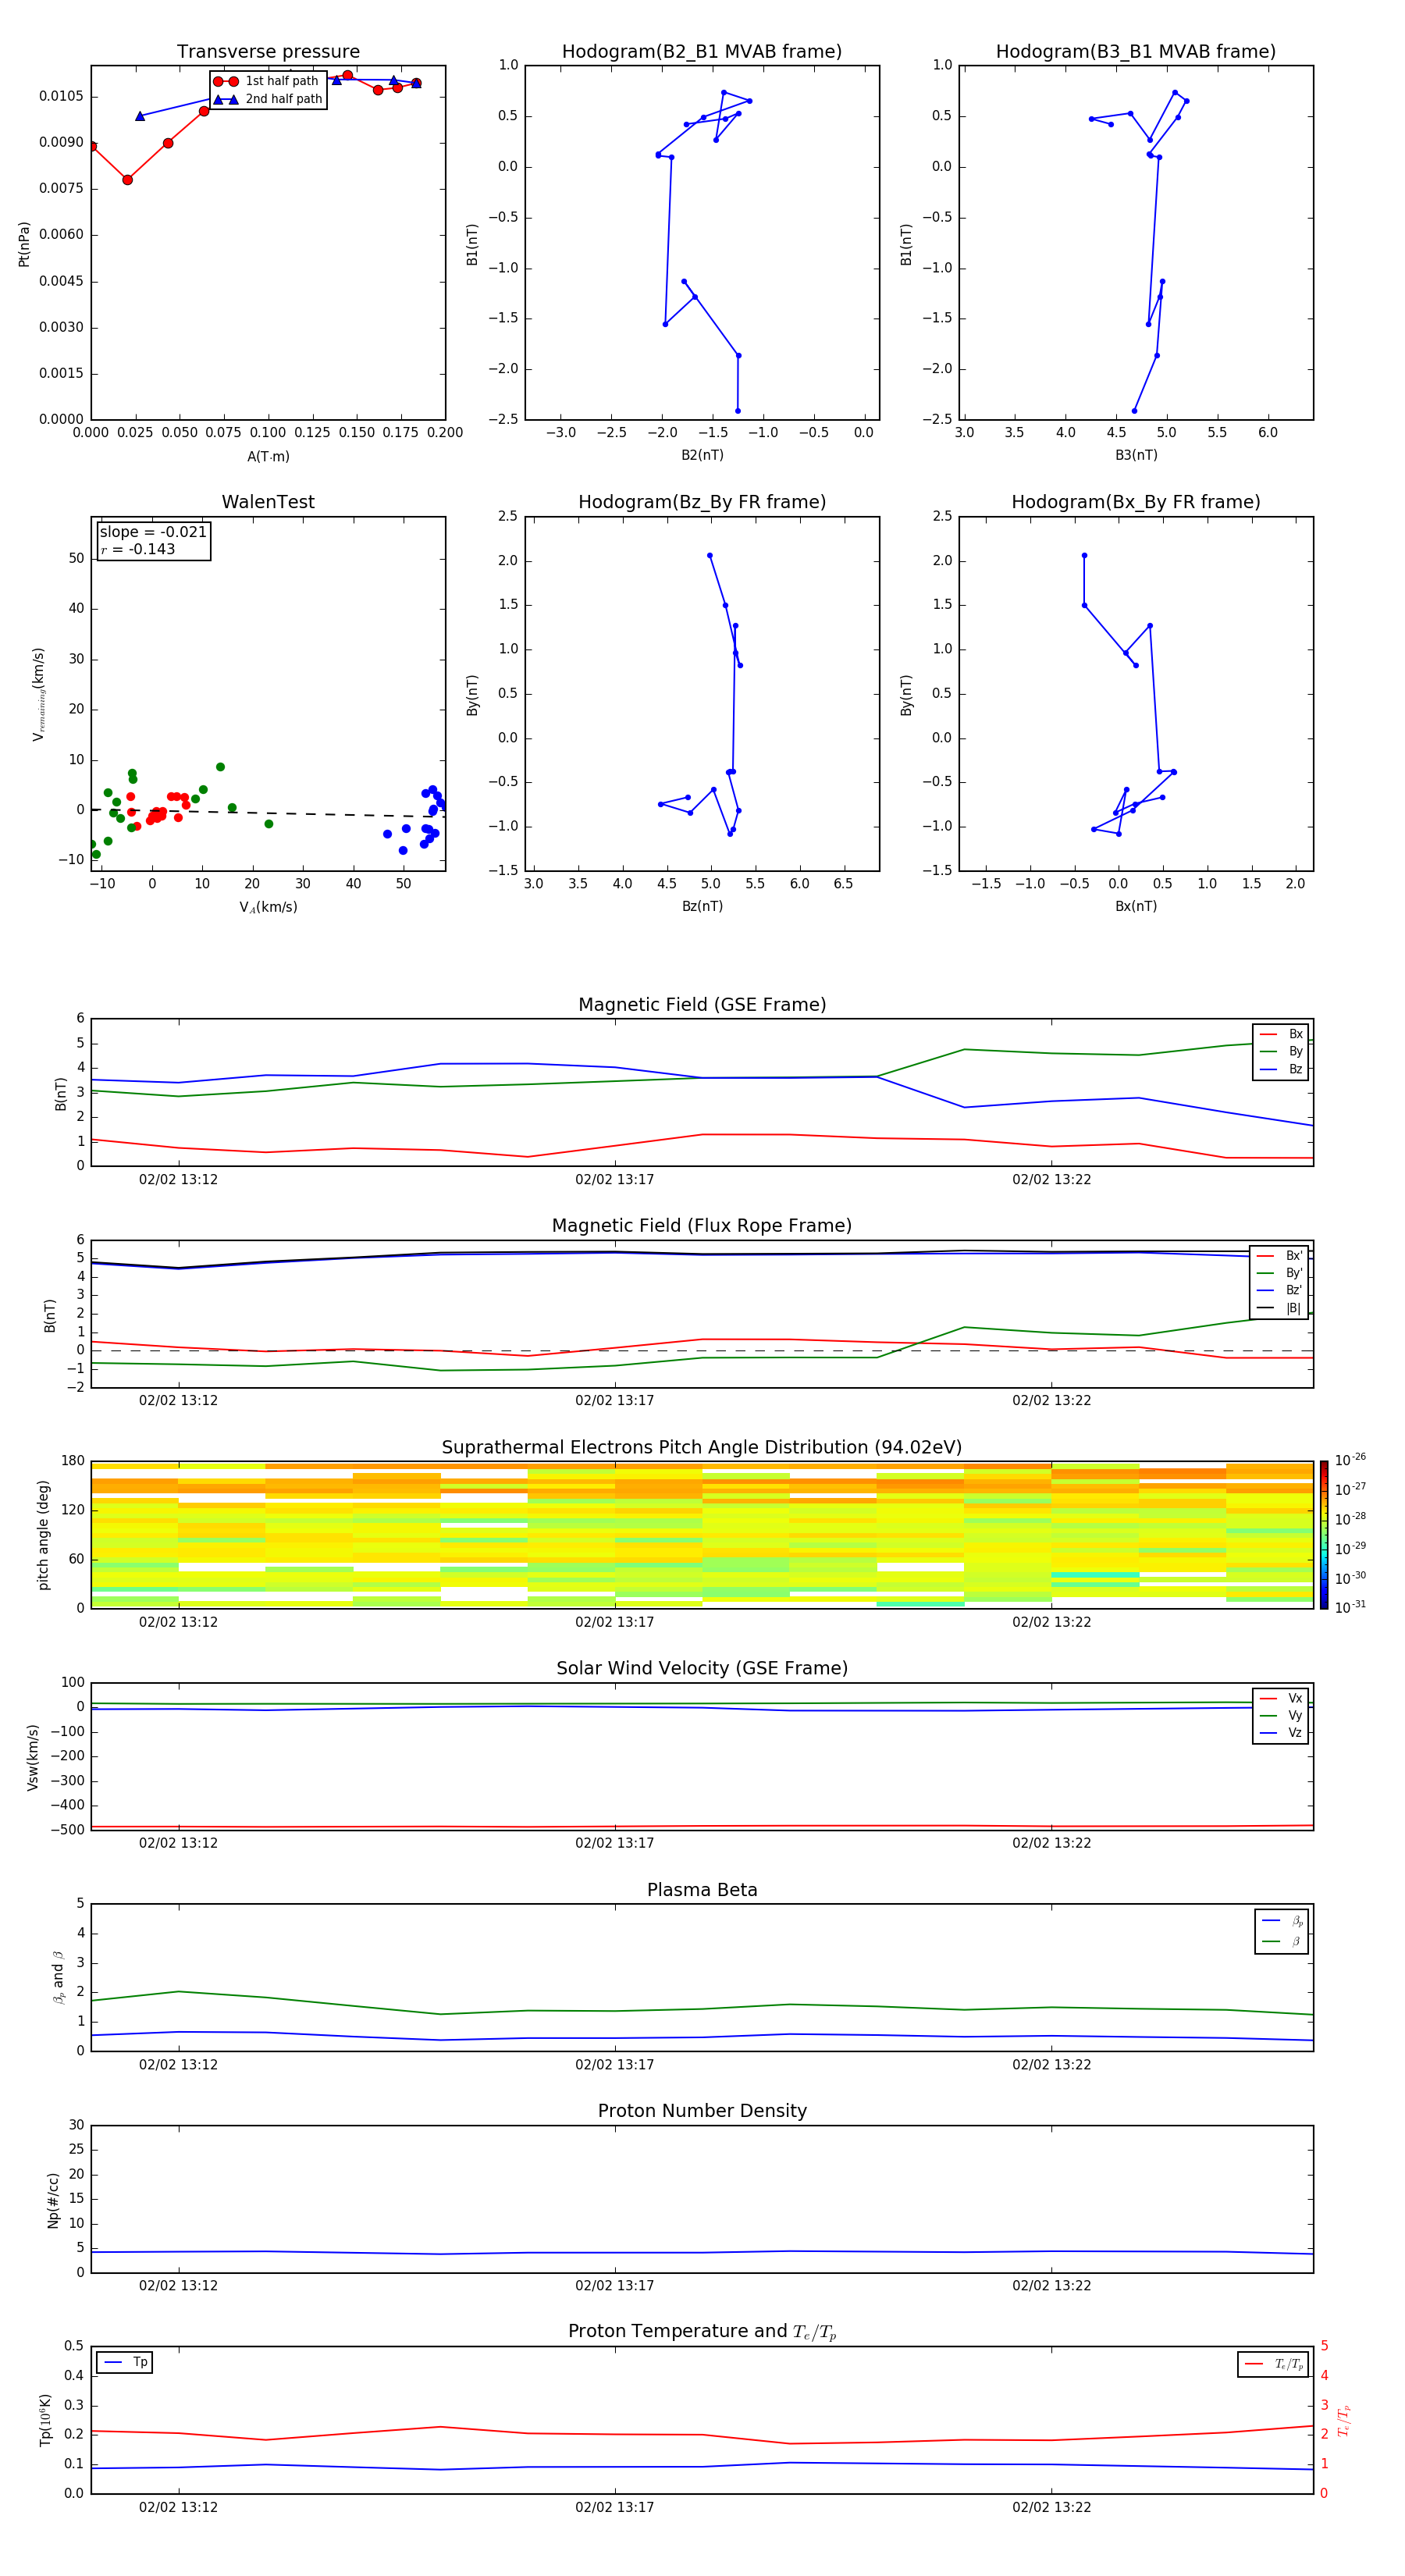Click the 'Tp' legend entry

pos(125,2362)
